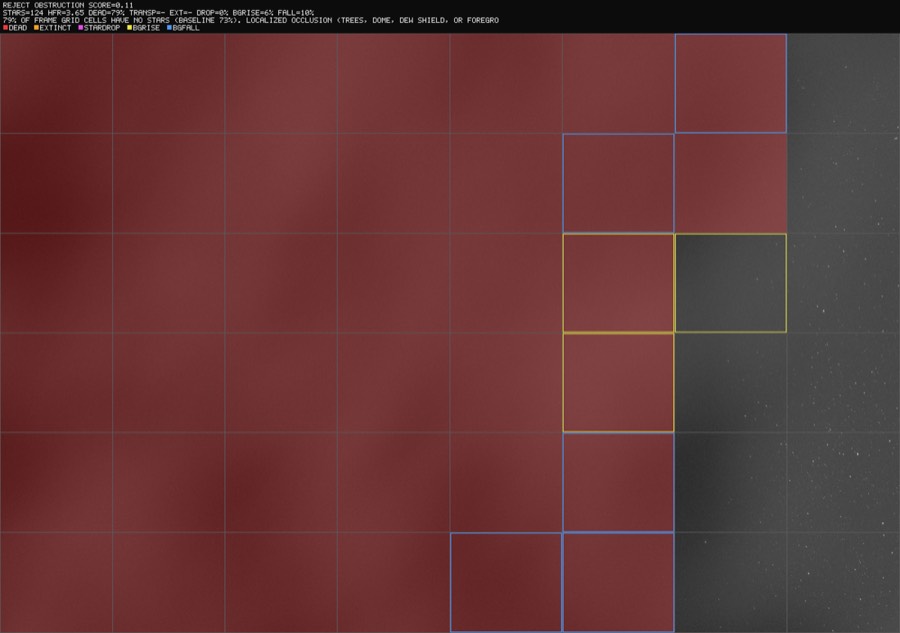900x633 pixels.
Task: Select the unshaded gray cell outlined in yellow
Action: [x=731, y=283]
